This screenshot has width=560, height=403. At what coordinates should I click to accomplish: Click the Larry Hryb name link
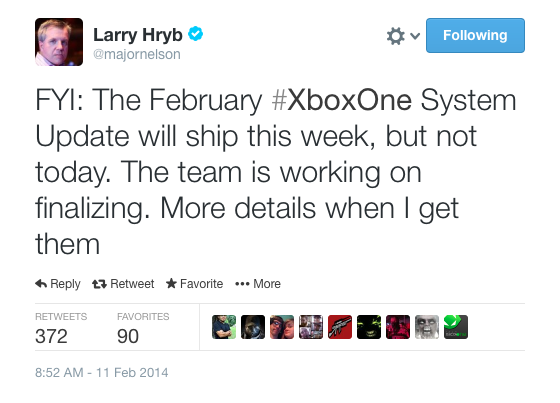click(x=138, y=35)
